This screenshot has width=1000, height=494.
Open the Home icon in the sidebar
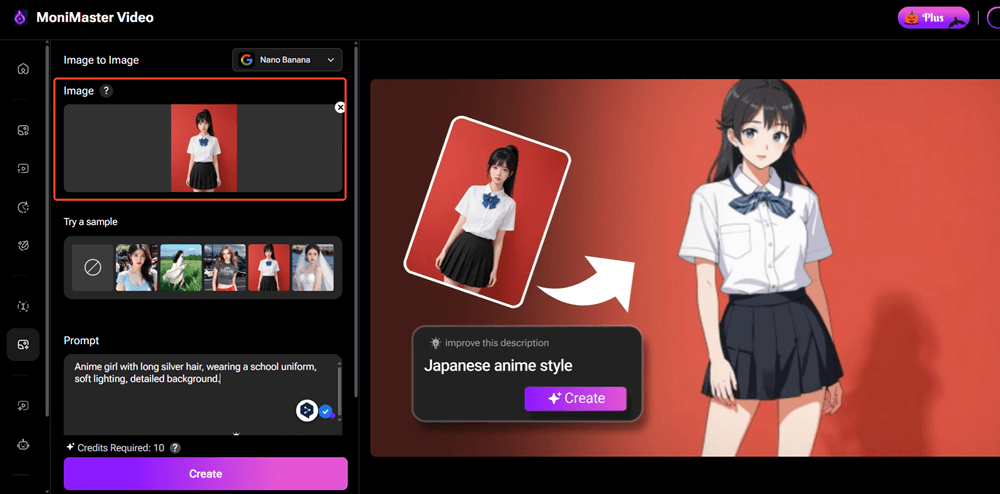(23, 69)
